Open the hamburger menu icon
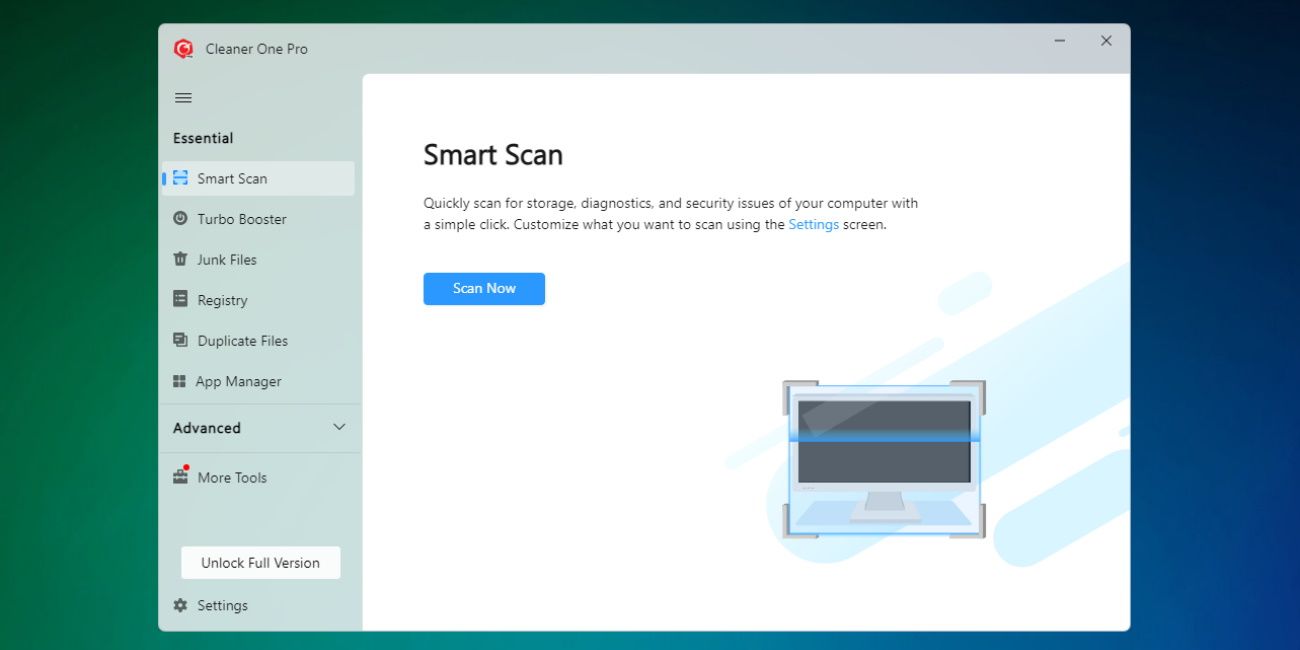Image resolution: width=1300 pixels, height=650 pixels. coord(183,98)
